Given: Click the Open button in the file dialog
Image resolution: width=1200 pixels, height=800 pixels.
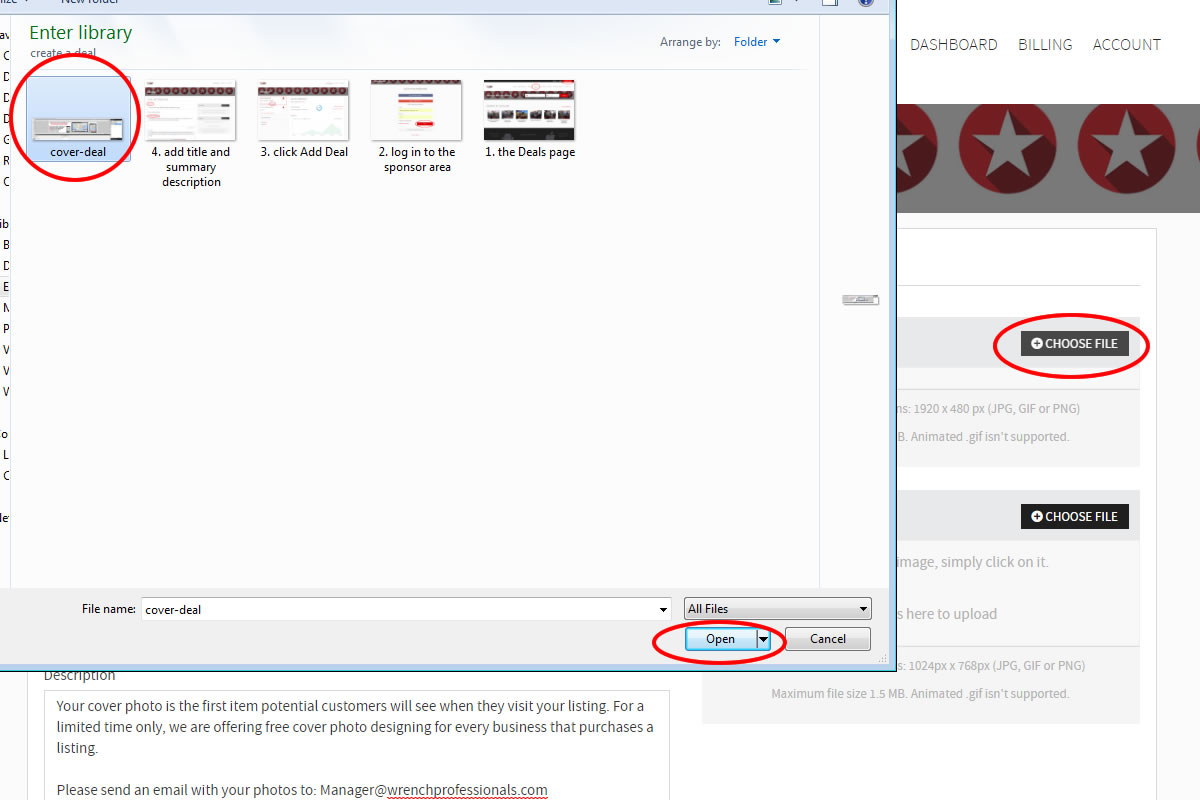Looking at the screenshot, I should pos(720,639).
